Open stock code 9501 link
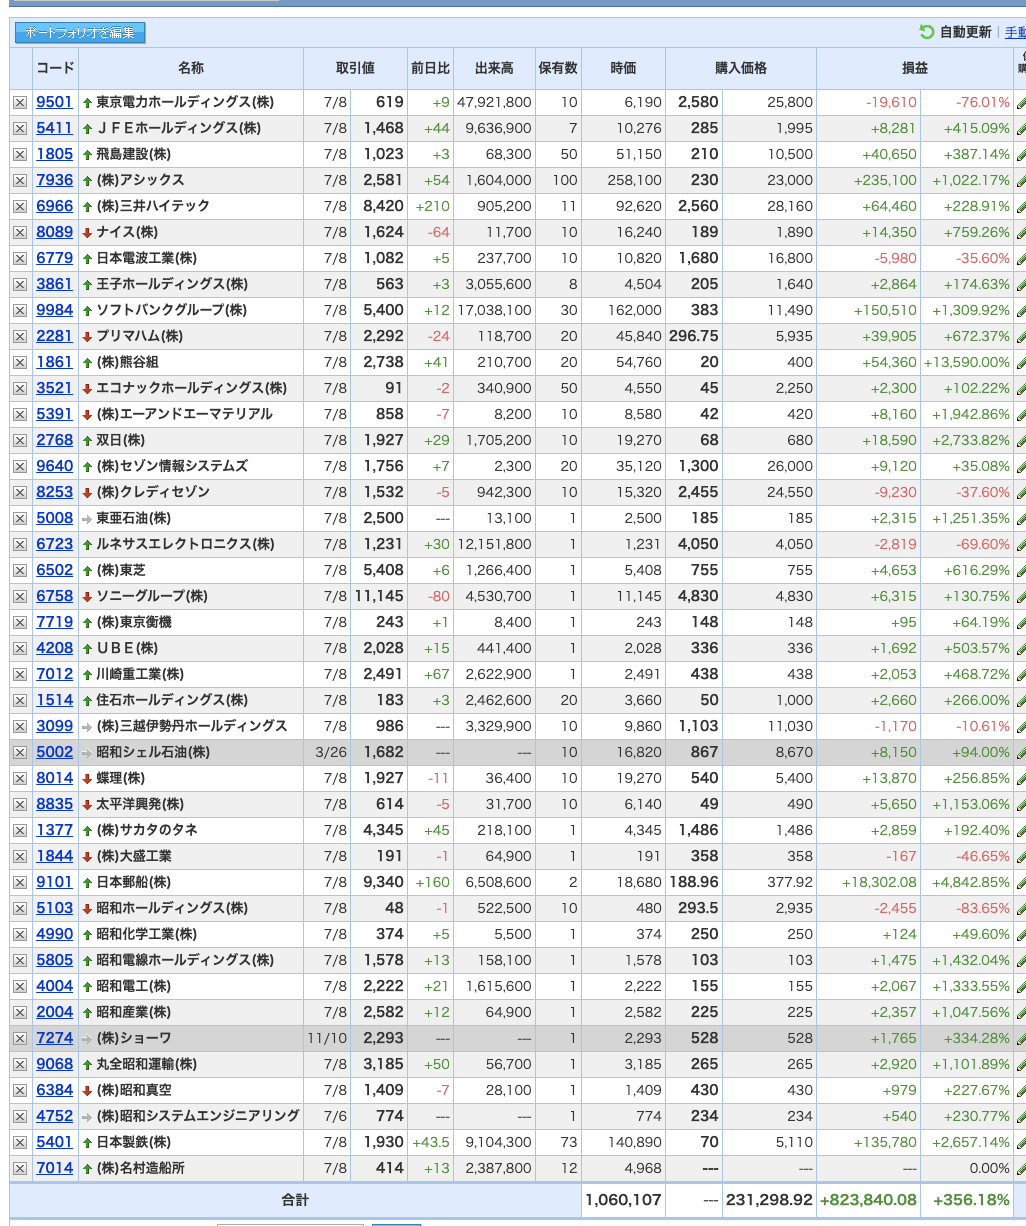1026x1226 pixels. (x=54, y=102)
